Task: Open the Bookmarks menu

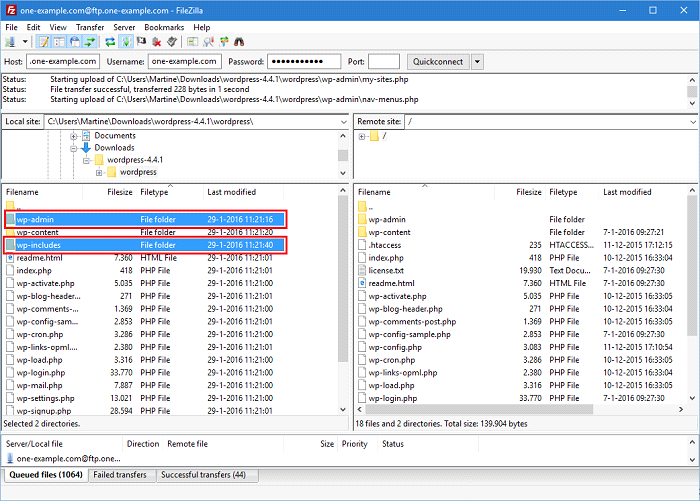Action: pyautogui.click(x=162, y=27)
